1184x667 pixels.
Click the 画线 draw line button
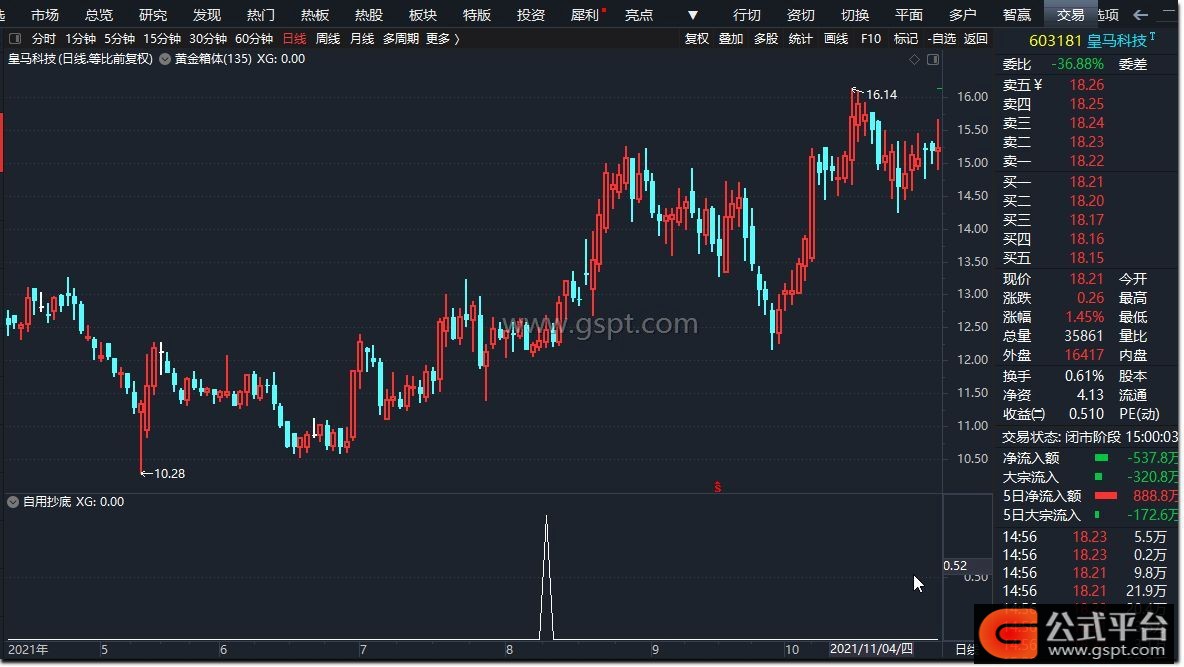coord(836,39)
